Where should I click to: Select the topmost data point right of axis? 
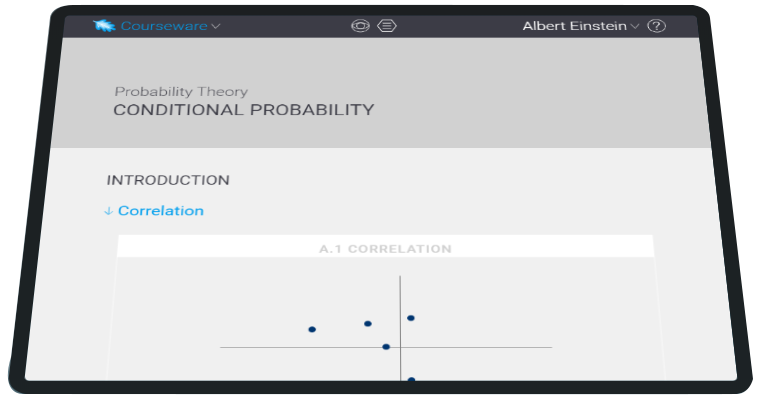pyautogui.click(x=411, y=318)
